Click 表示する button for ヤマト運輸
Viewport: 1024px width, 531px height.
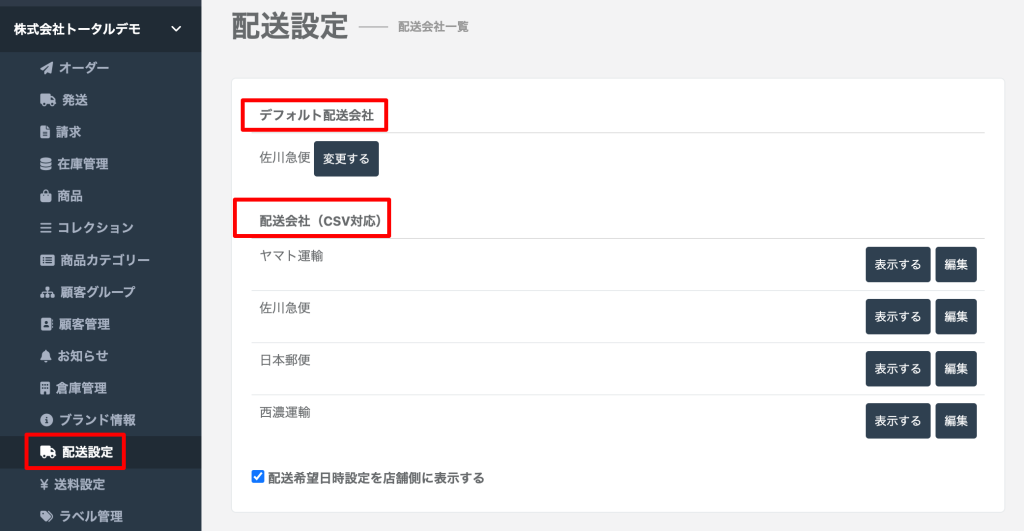click(898, 265)
